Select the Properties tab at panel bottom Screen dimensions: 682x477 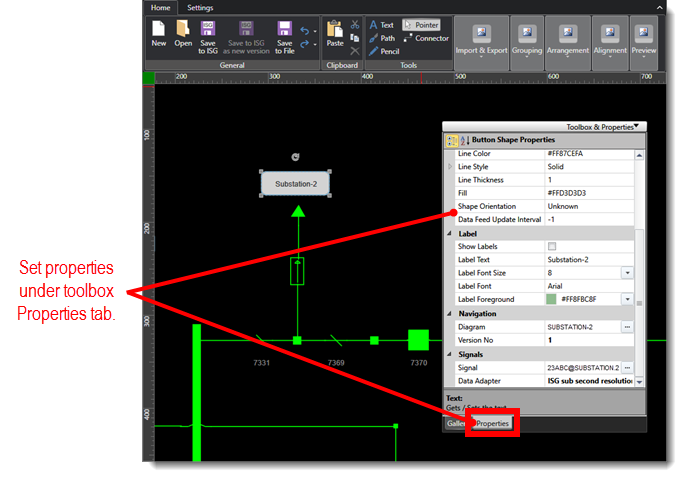(493, 424)
